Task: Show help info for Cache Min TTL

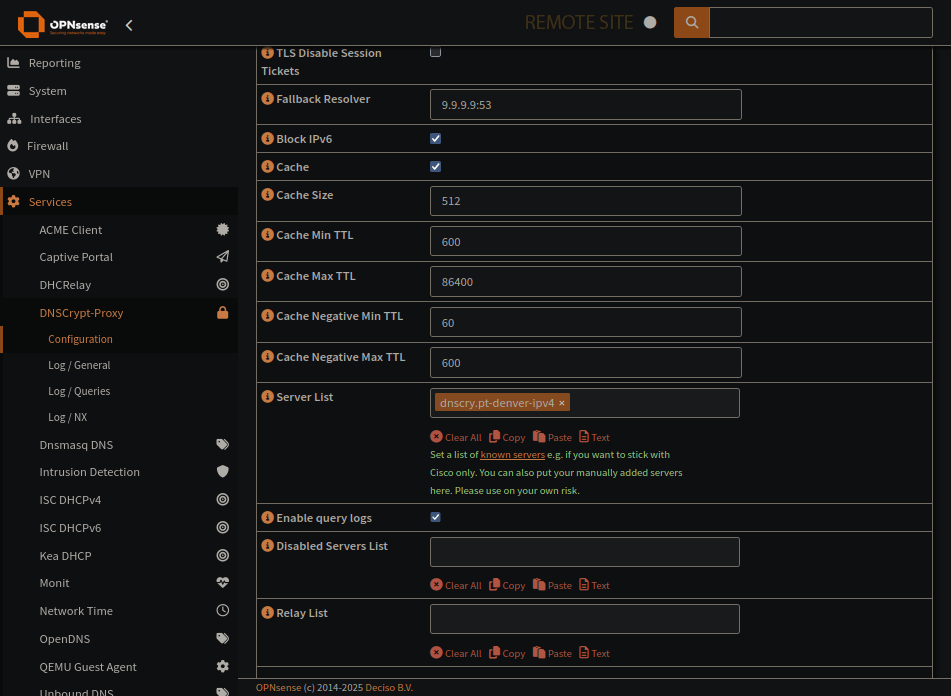Action: [267, 234]
